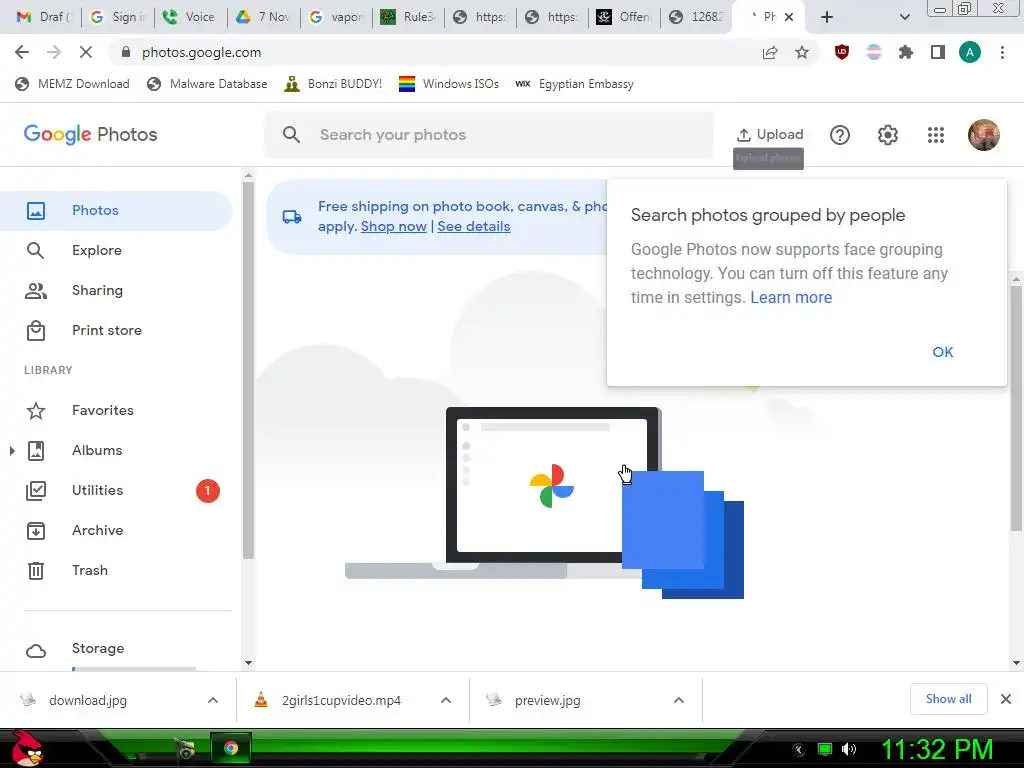Switch to the Voice tab

(189, 17)
